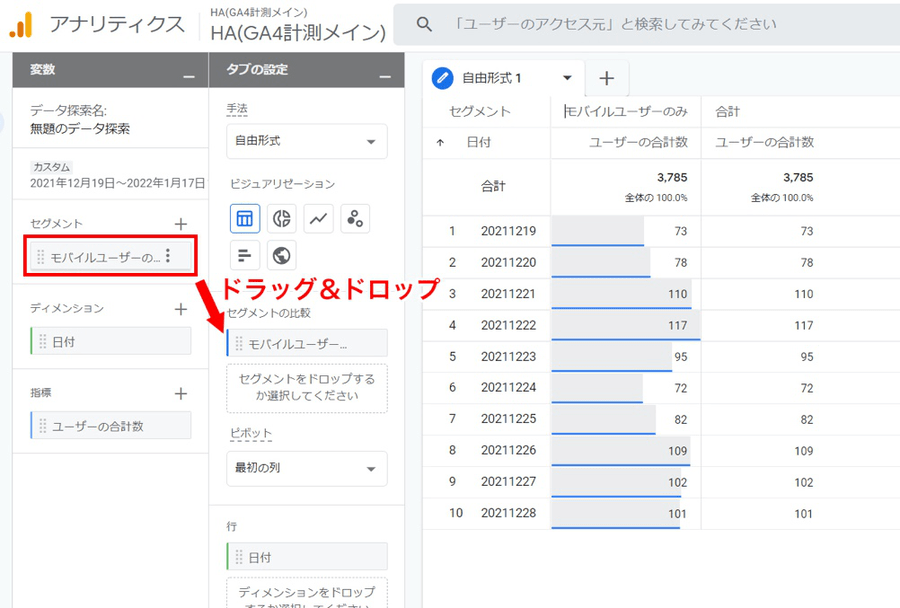Add a new tab with plus button
Screen dimensions: 900x608
tap(606, 78)
